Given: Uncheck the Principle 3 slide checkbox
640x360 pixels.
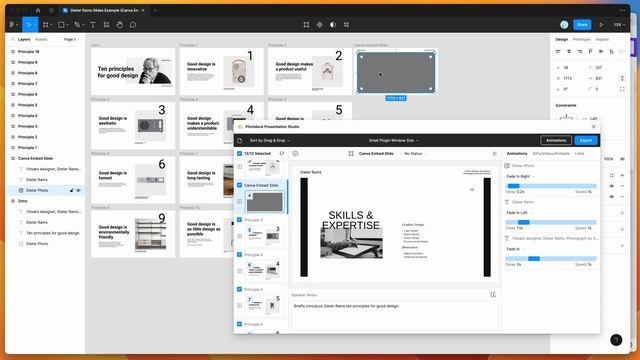Looking at the screenshot, I should pos(240,220).
